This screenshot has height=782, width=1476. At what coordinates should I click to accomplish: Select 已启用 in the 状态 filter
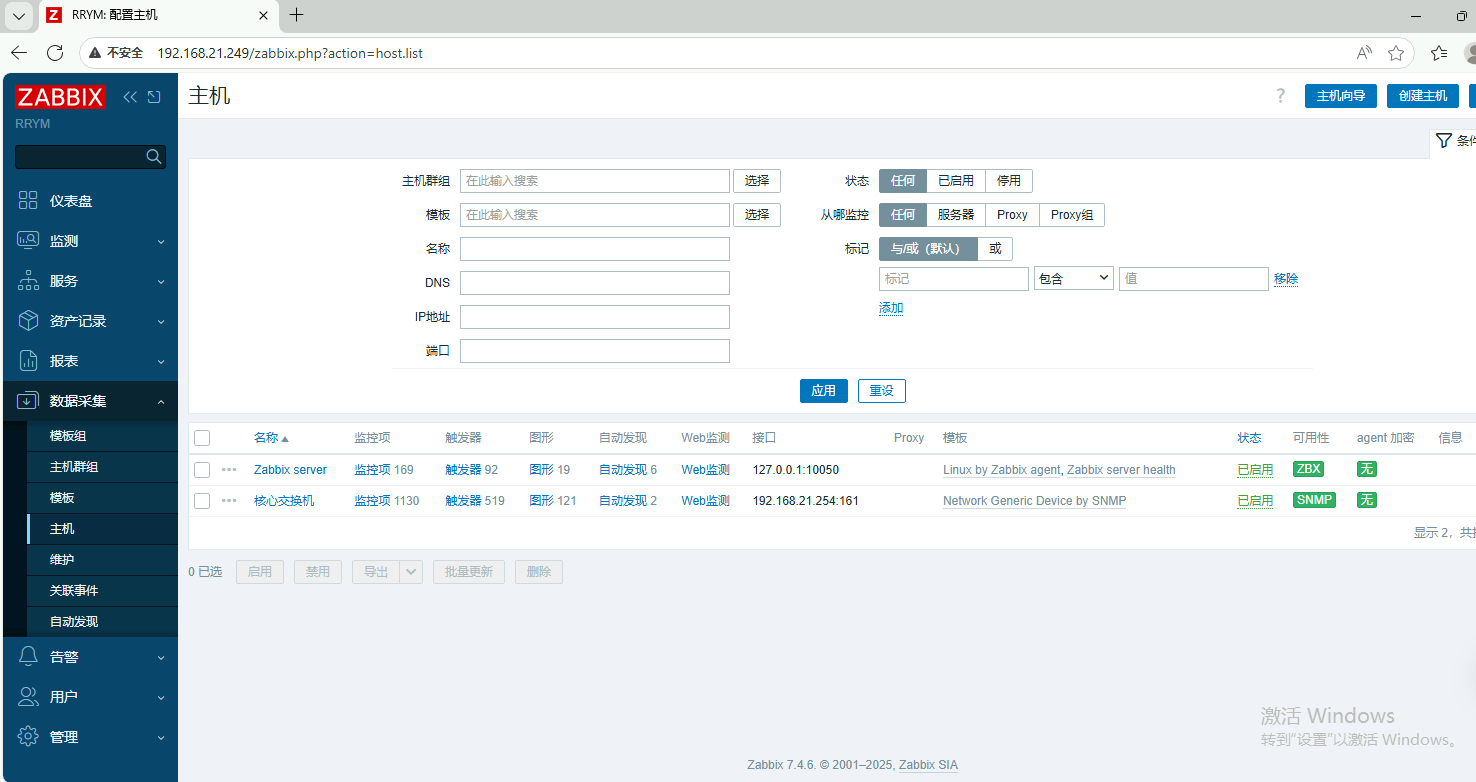pos(954,181)
